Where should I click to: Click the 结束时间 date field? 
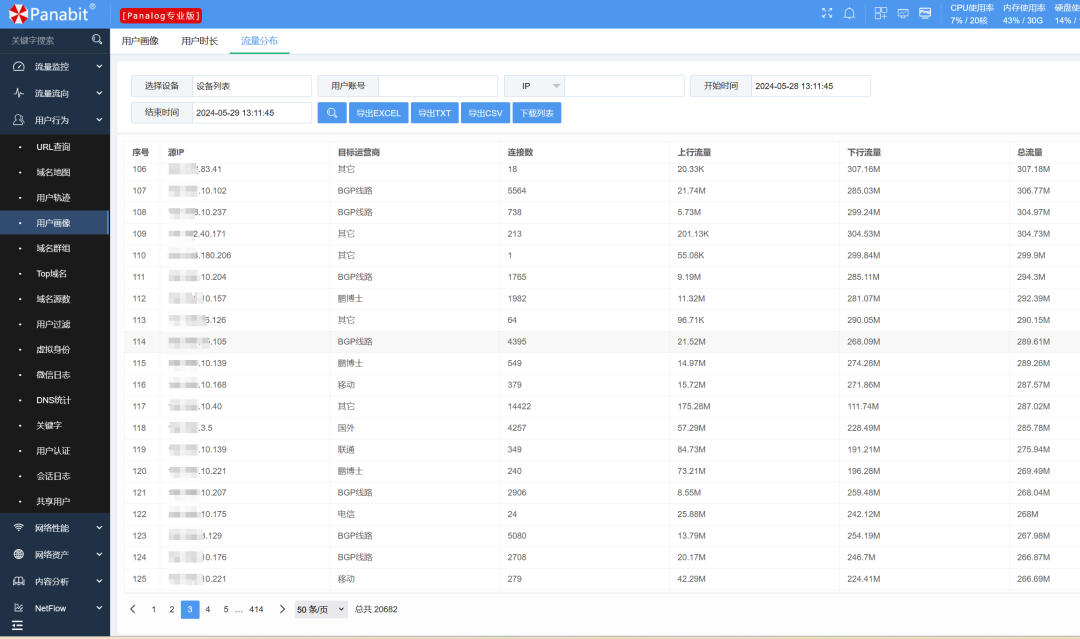pos(251,113)
